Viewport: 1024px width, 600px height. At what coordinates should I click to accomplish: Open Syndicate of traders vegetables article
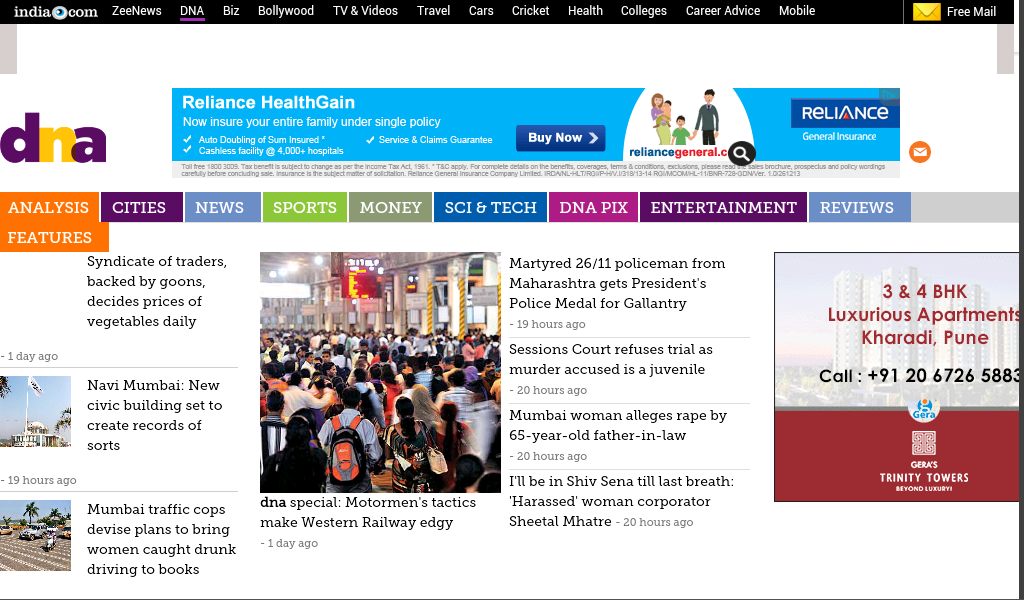(157, 291)
